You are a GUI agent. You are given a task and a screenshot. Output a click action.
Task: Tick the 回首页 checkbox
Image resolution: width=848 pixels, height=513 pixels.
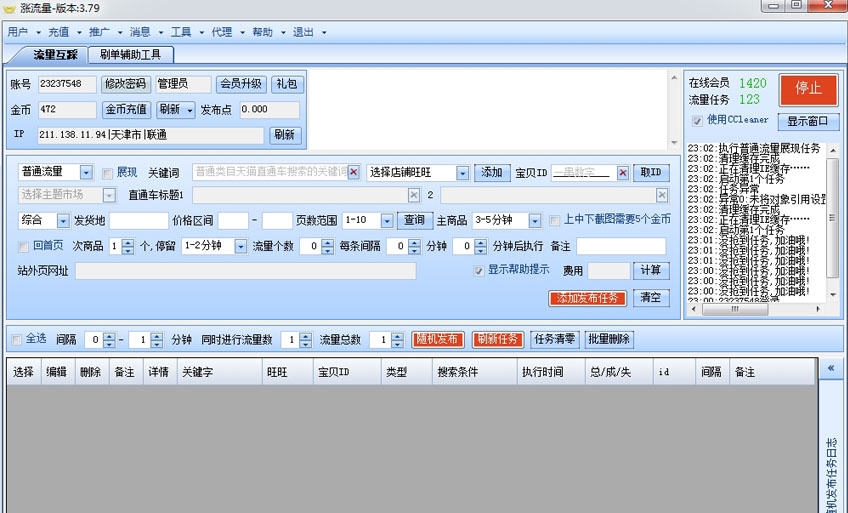point(23,246)
